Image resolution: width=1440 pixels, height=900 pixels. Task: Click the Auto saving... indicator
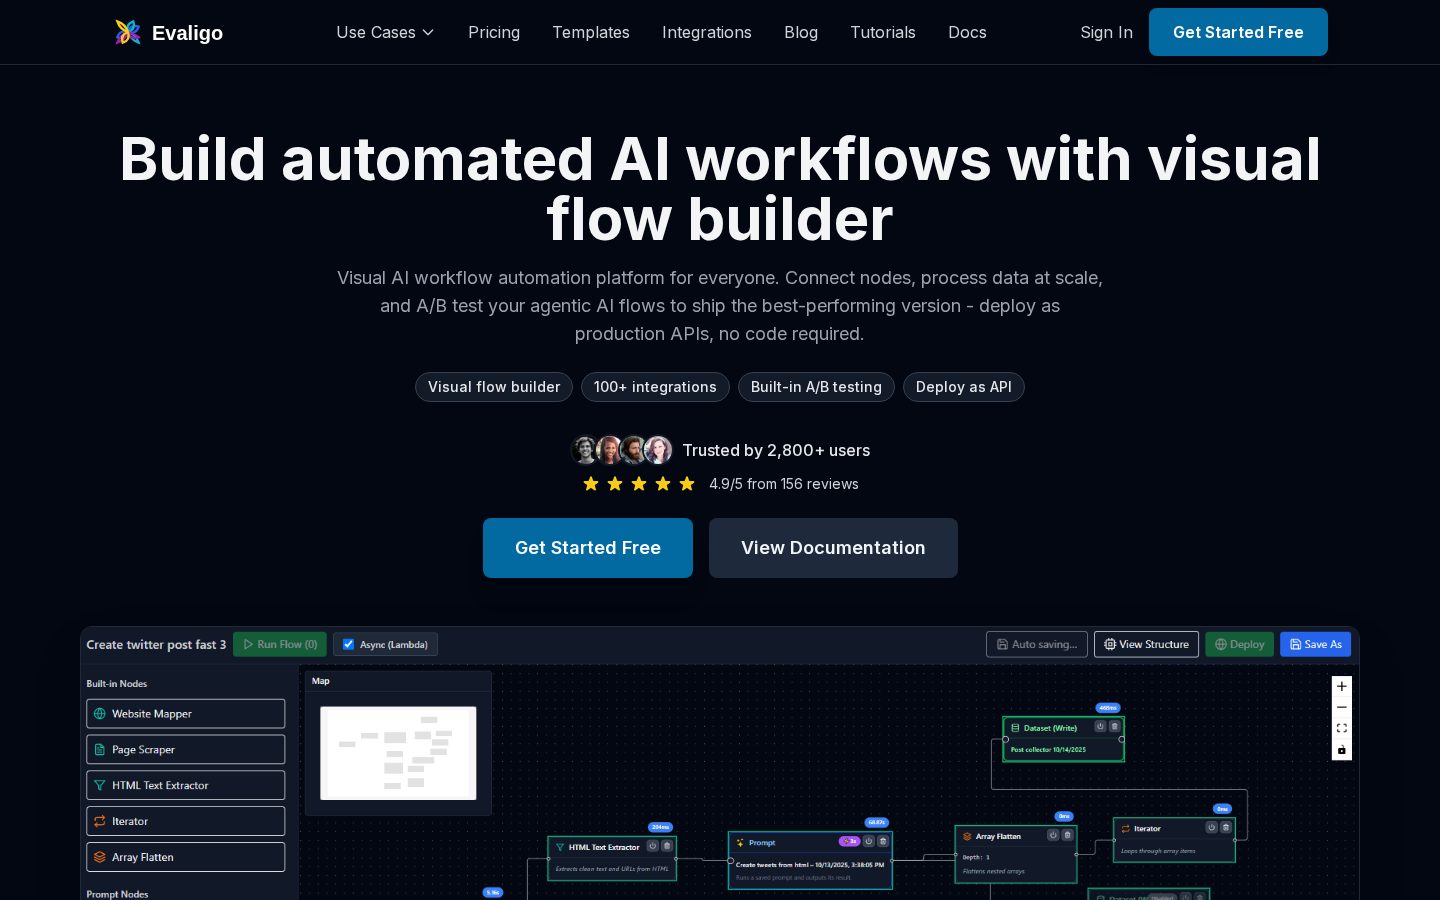click(1037, 644)
